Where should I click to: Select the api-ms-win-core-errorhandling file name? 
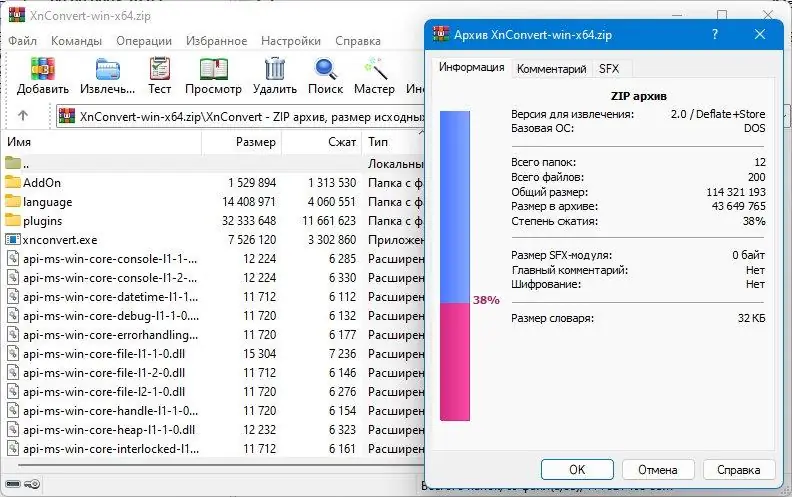point(111,335)
